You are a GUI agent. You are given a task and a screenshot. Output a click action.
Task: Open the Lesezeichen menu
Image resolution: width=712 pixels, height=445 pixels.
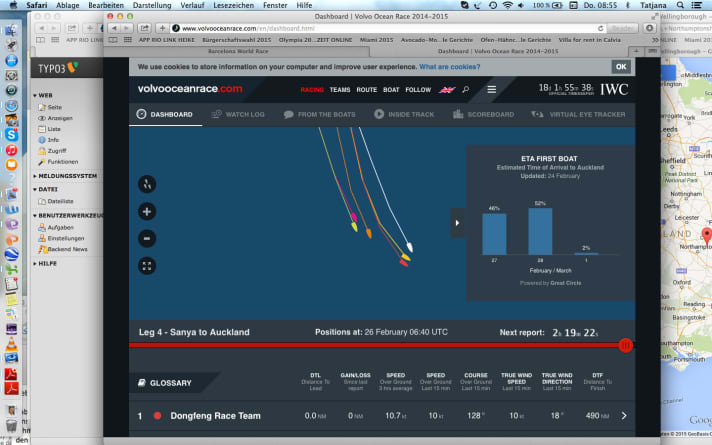pyautogui.click(x=233, y=5)
